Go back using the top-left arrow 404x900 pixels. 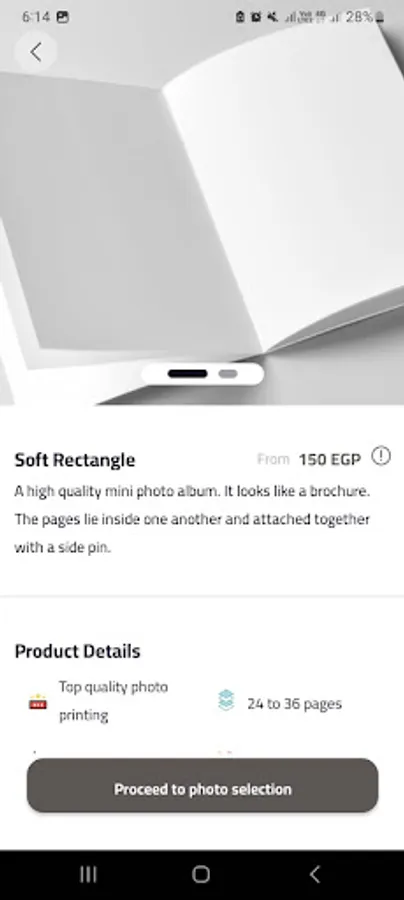pyautogui.click(x=36, y=52)
